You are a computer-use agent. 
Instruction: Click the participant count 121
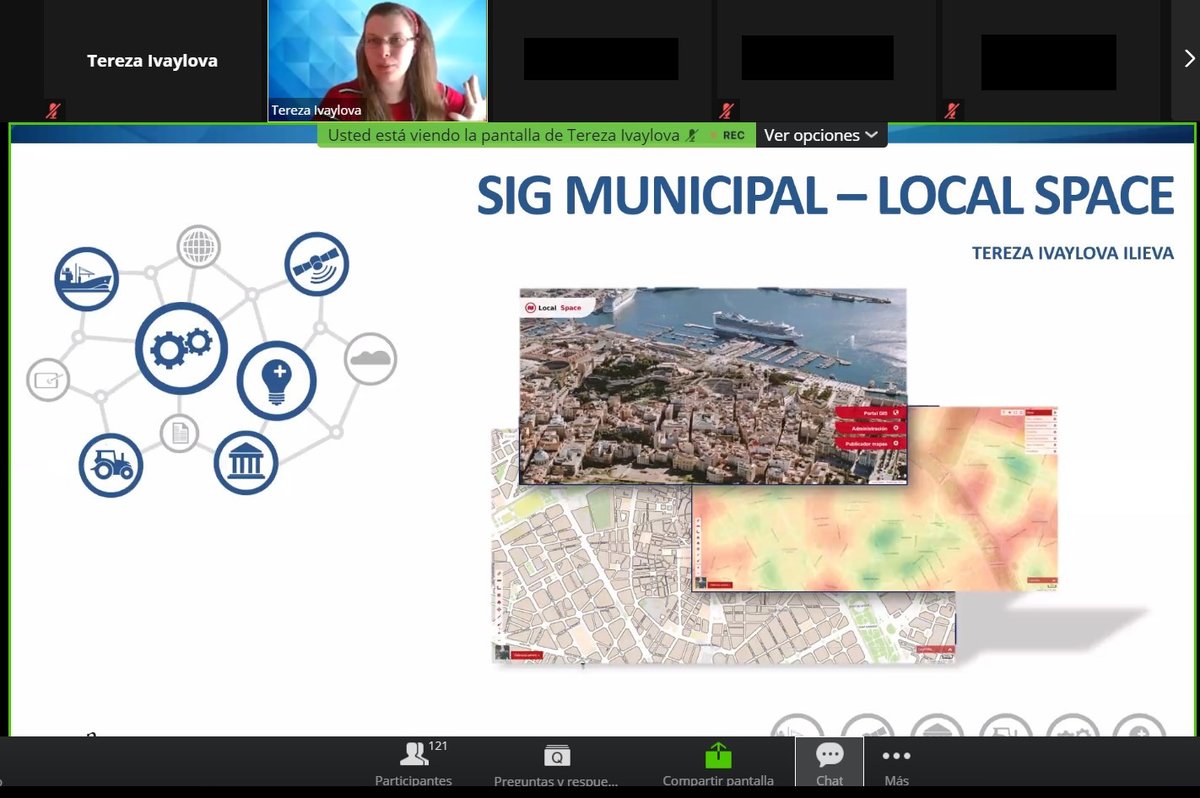coord(438,746)
